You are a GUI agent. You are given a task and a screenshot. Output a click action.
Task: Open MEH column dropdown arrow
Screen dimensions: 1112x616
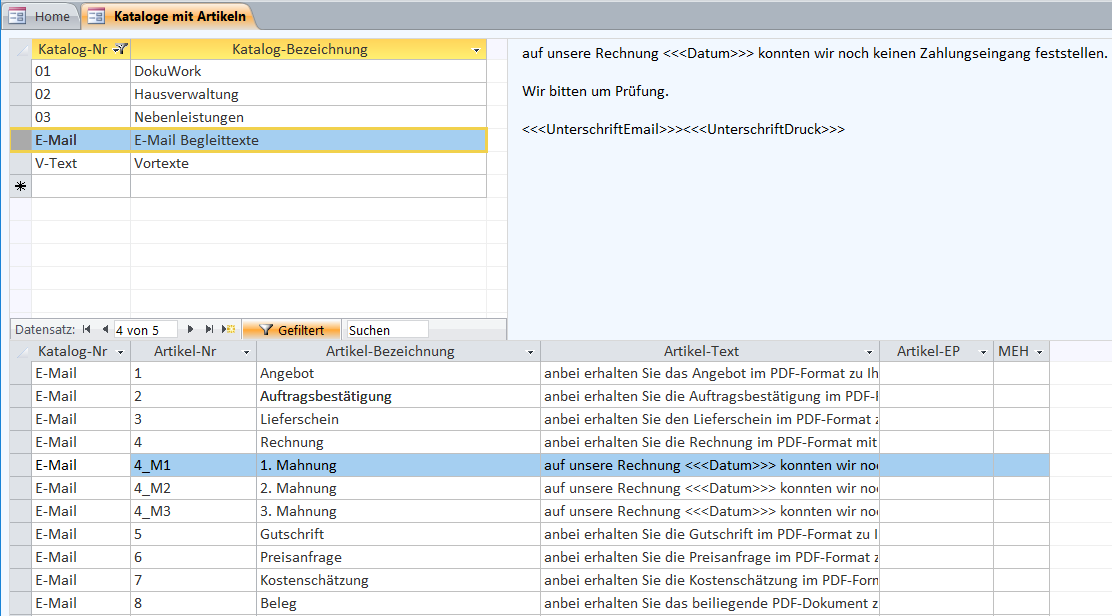[1039, 352]
